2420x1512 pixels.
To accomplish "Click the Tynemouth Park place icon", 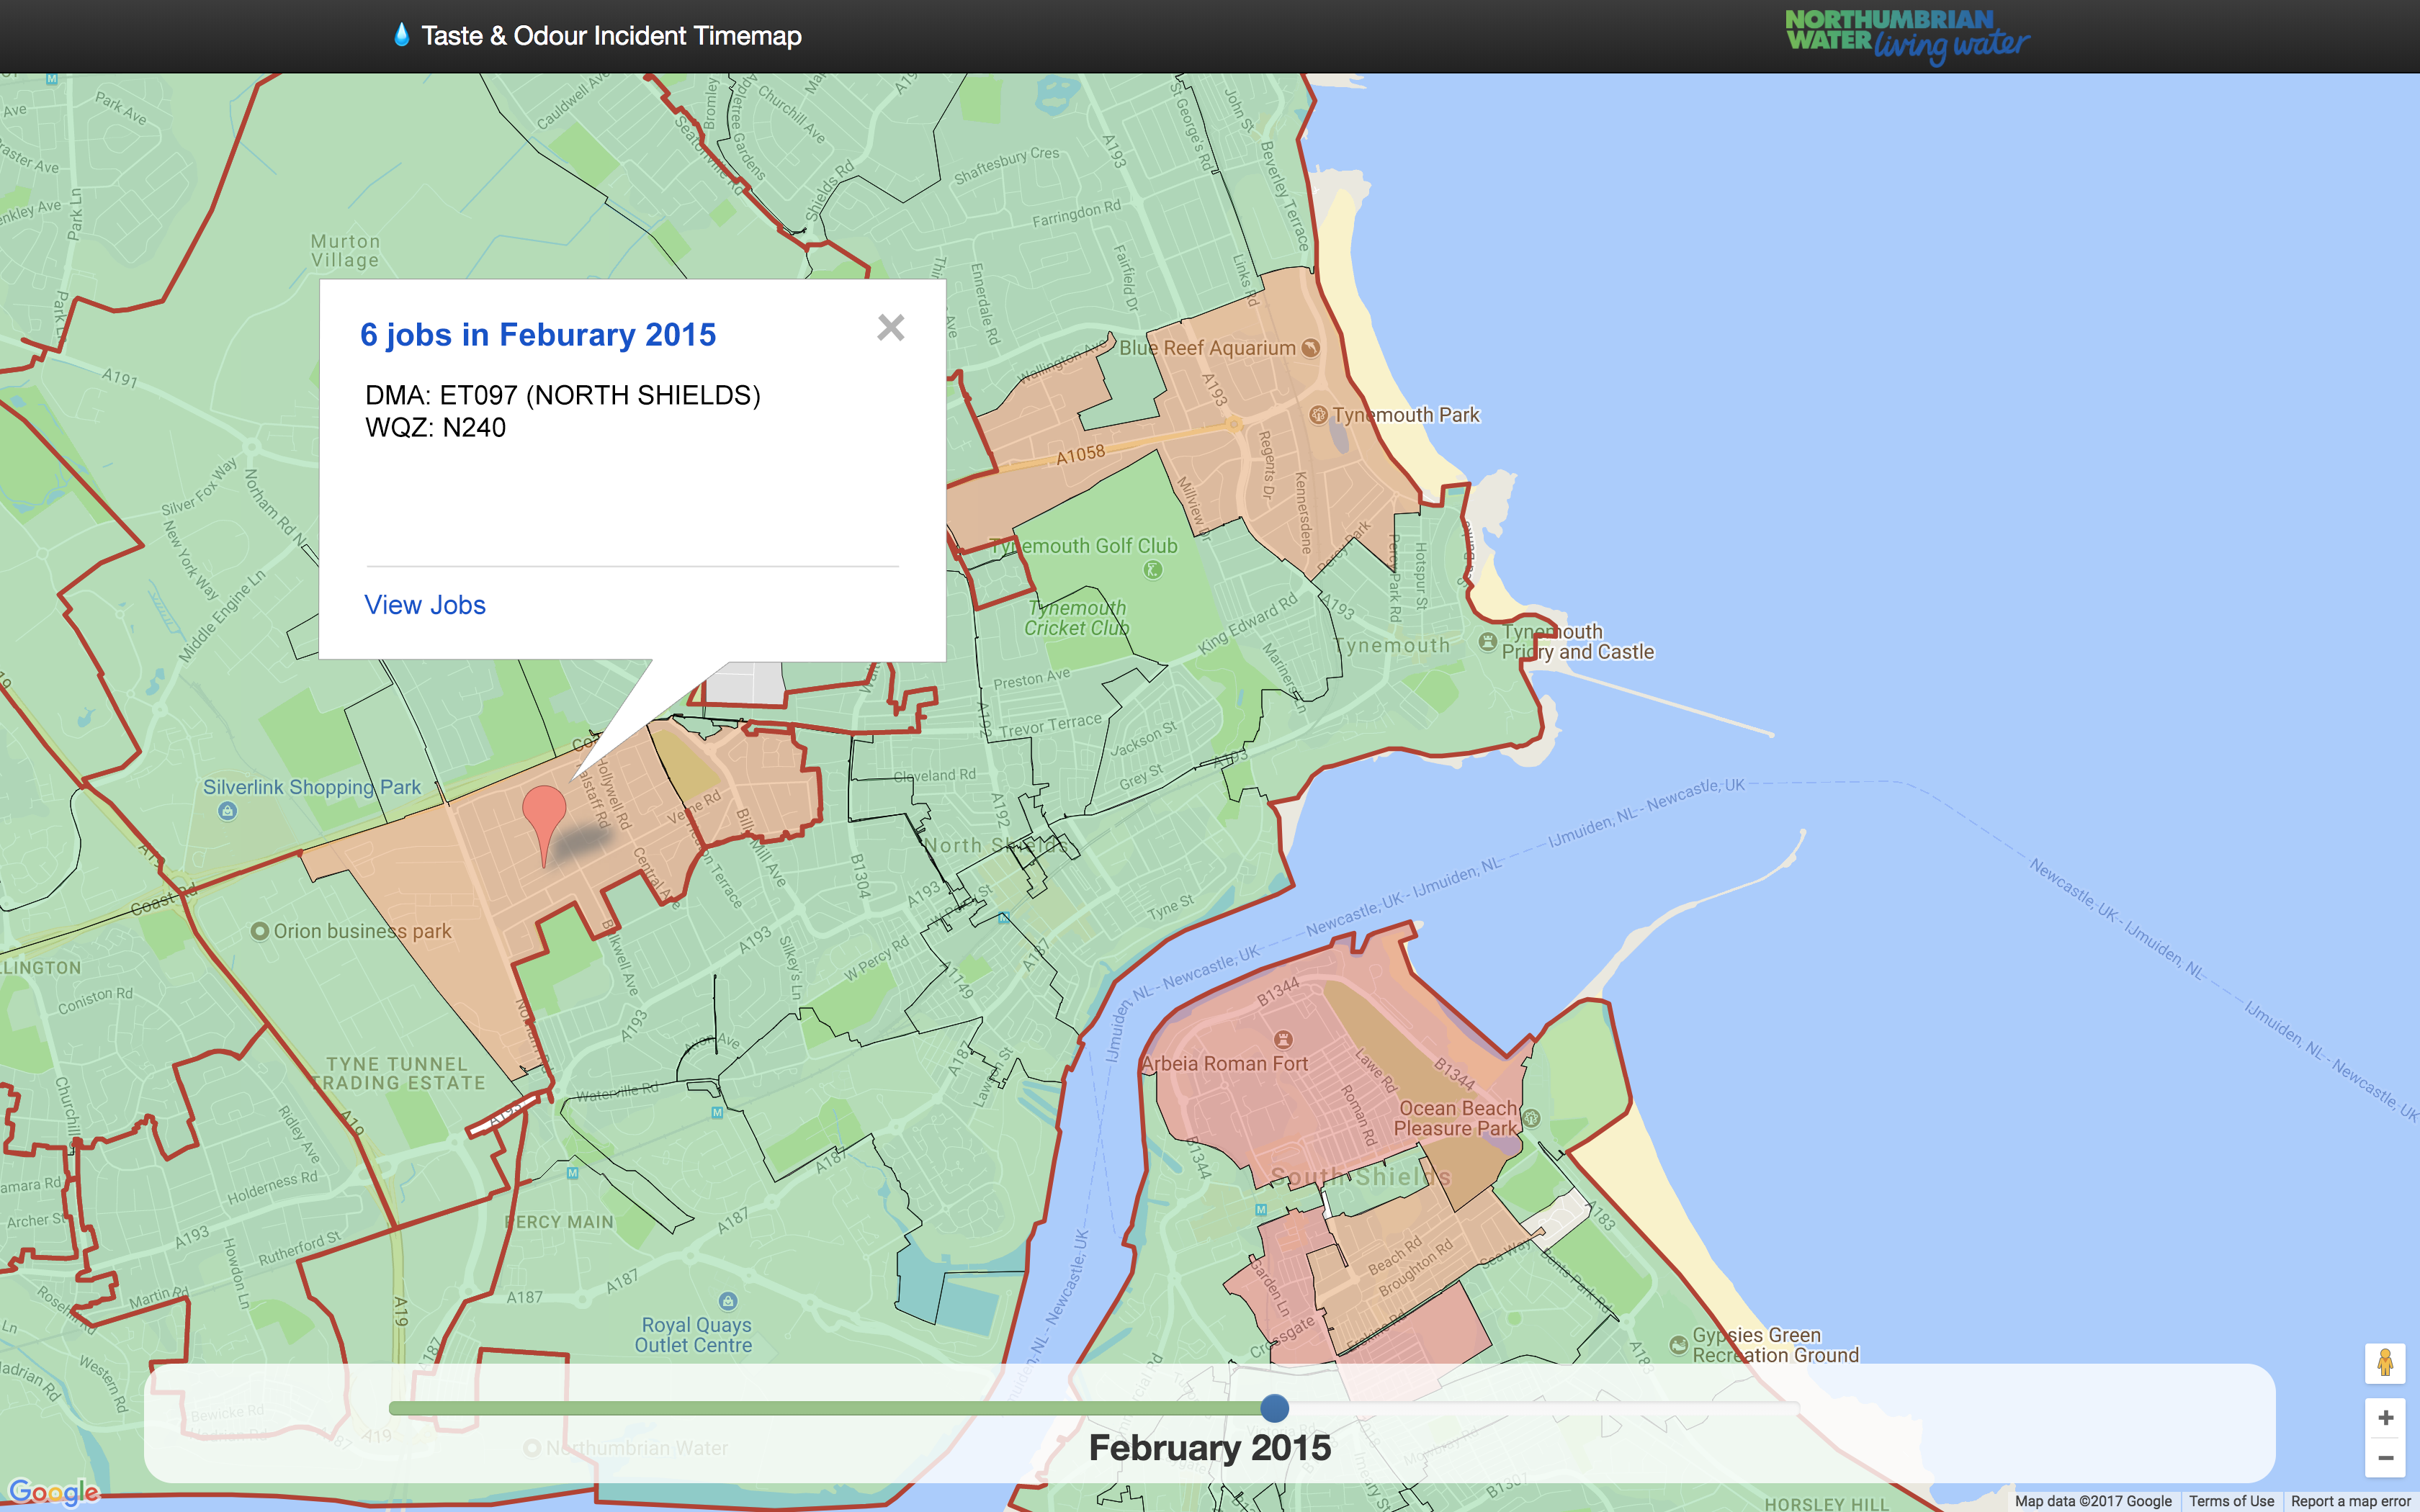I will pyautogui.click(x=1318, y=414).
